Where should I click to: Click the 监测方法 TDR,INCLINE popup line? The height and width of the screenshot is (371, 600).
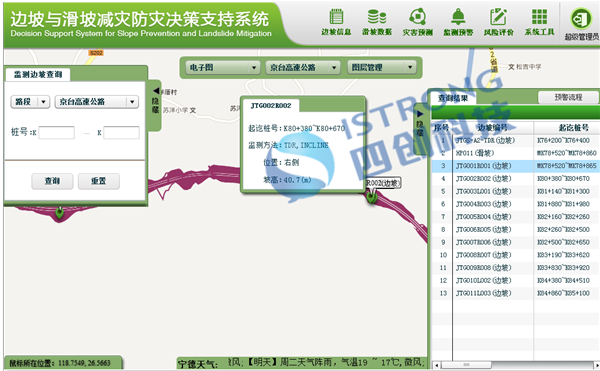coord(288,145)
